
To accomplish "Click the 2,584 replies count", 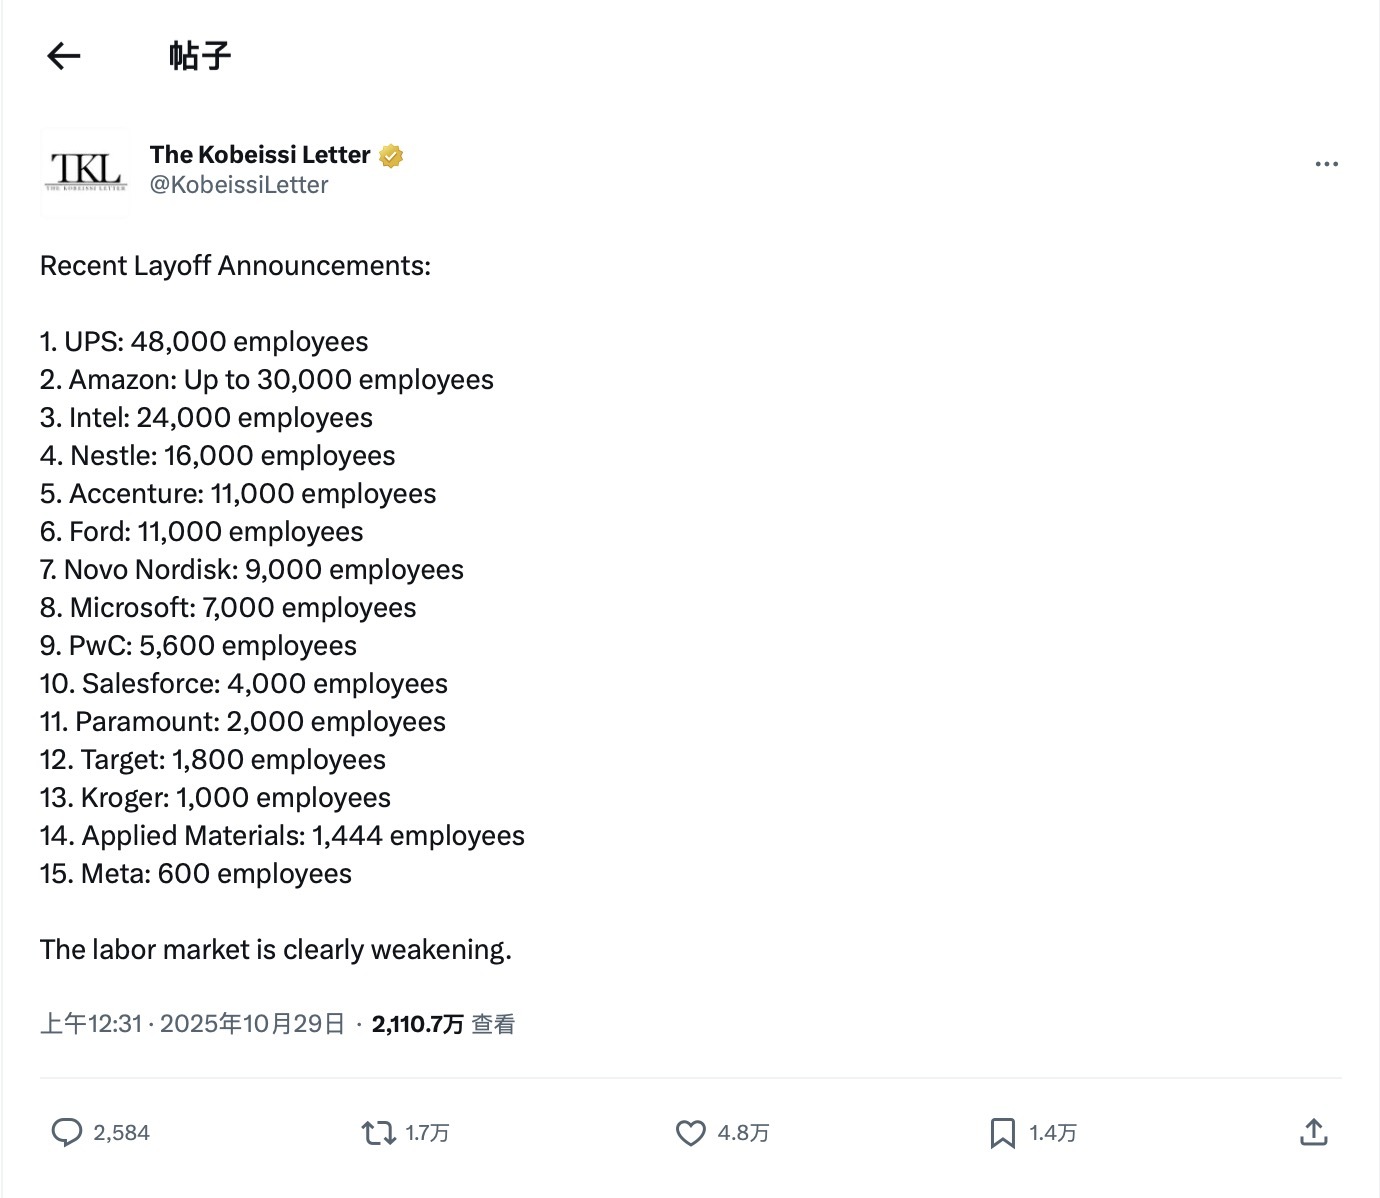I will pos(121,1133).
